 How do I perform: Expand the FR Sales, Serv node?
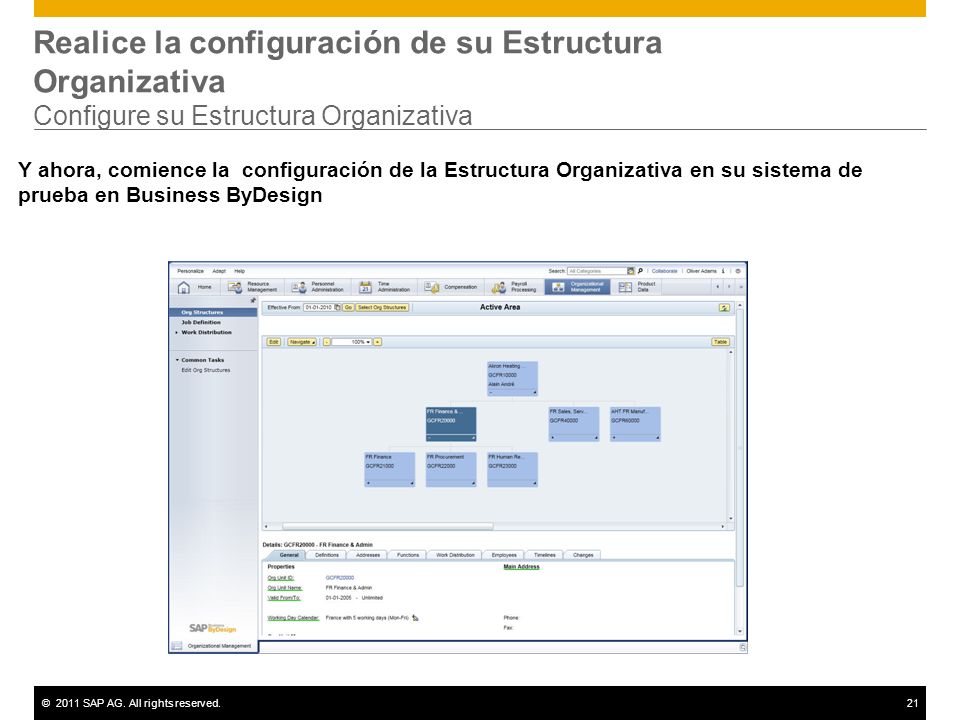(553, 438)
